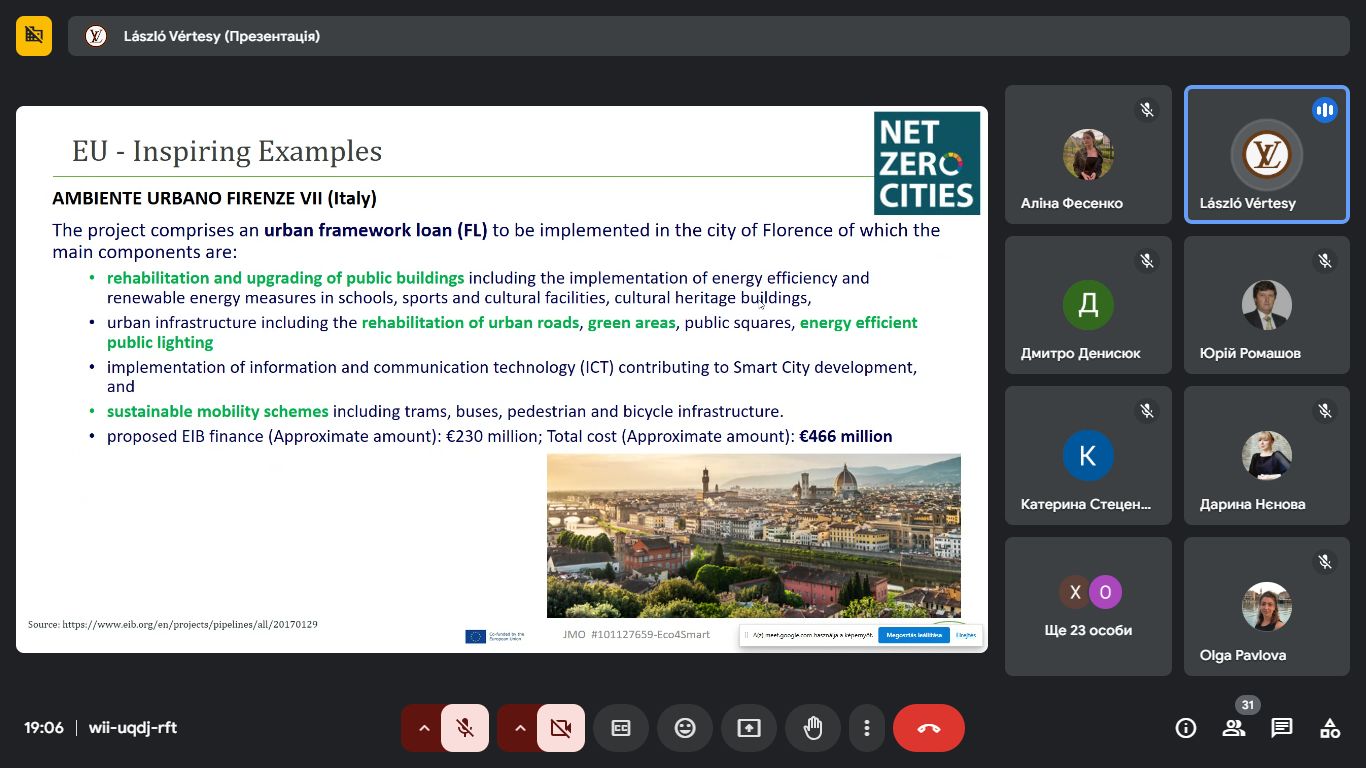Toggle closed captions
Image resolution: width=1366 pixels, height=768 pixels.
point(621,728)
